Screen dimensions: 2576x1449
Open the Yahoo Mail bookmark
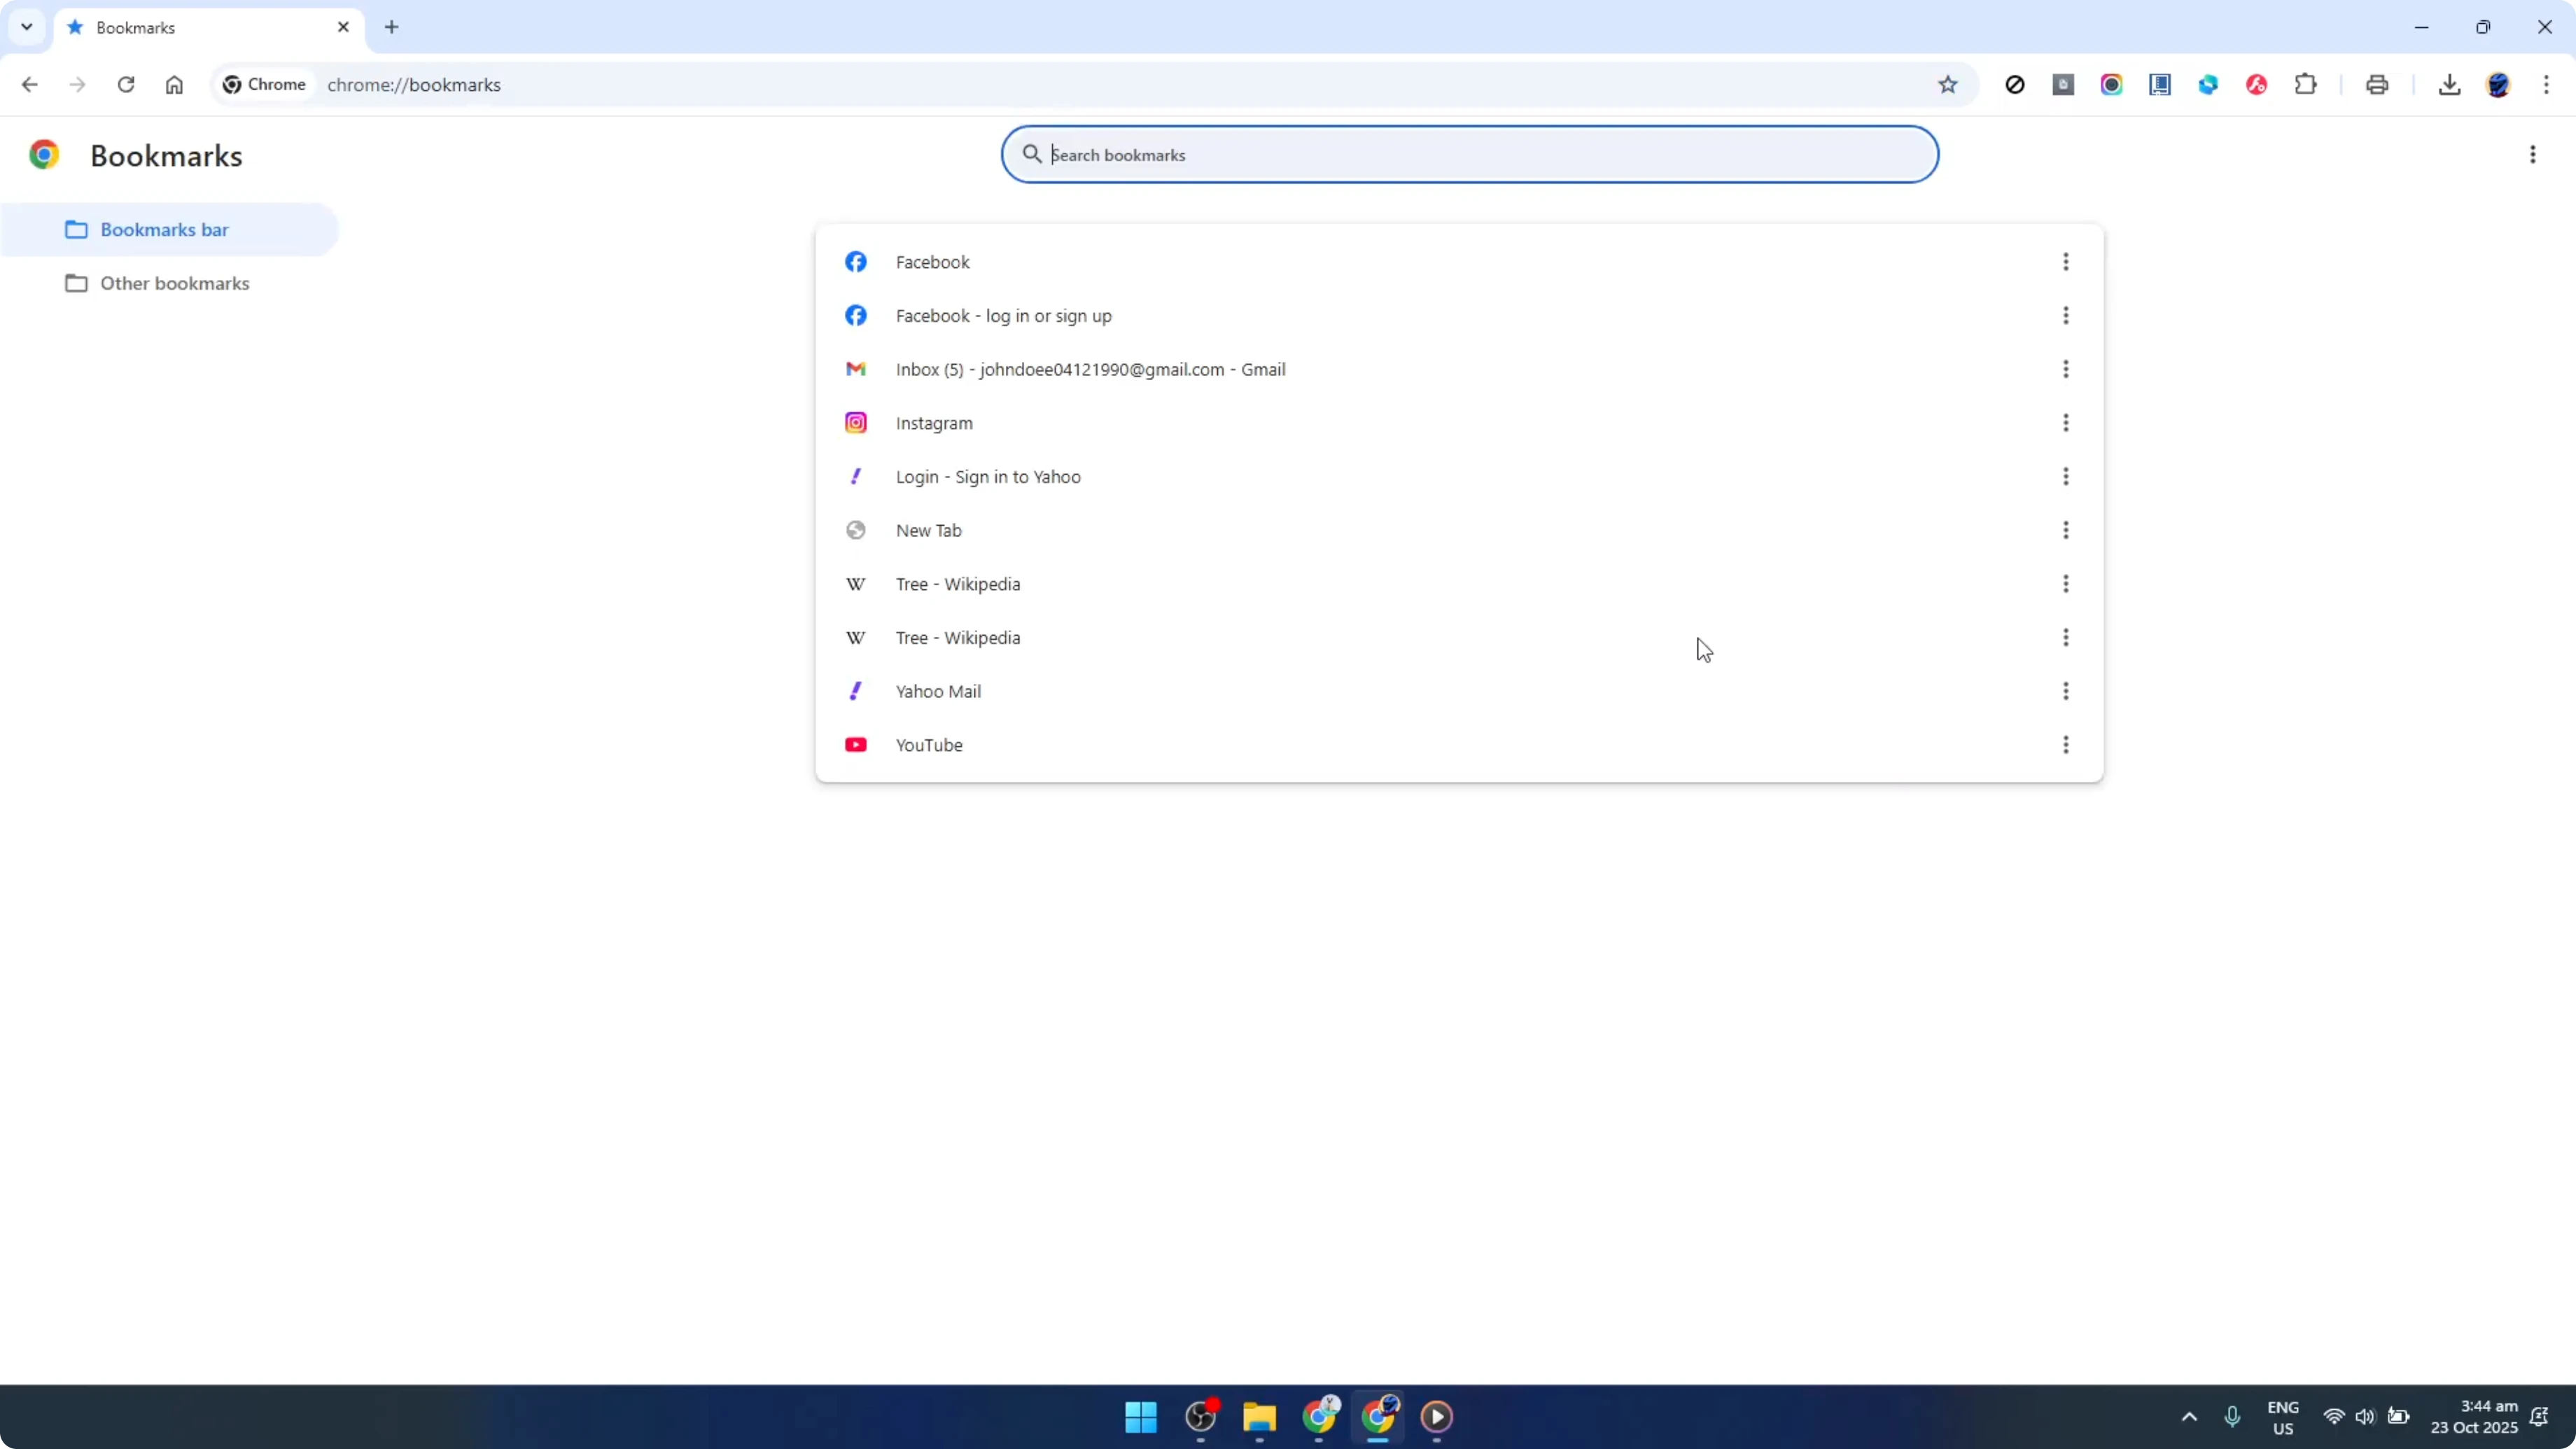click(1459, 691)
